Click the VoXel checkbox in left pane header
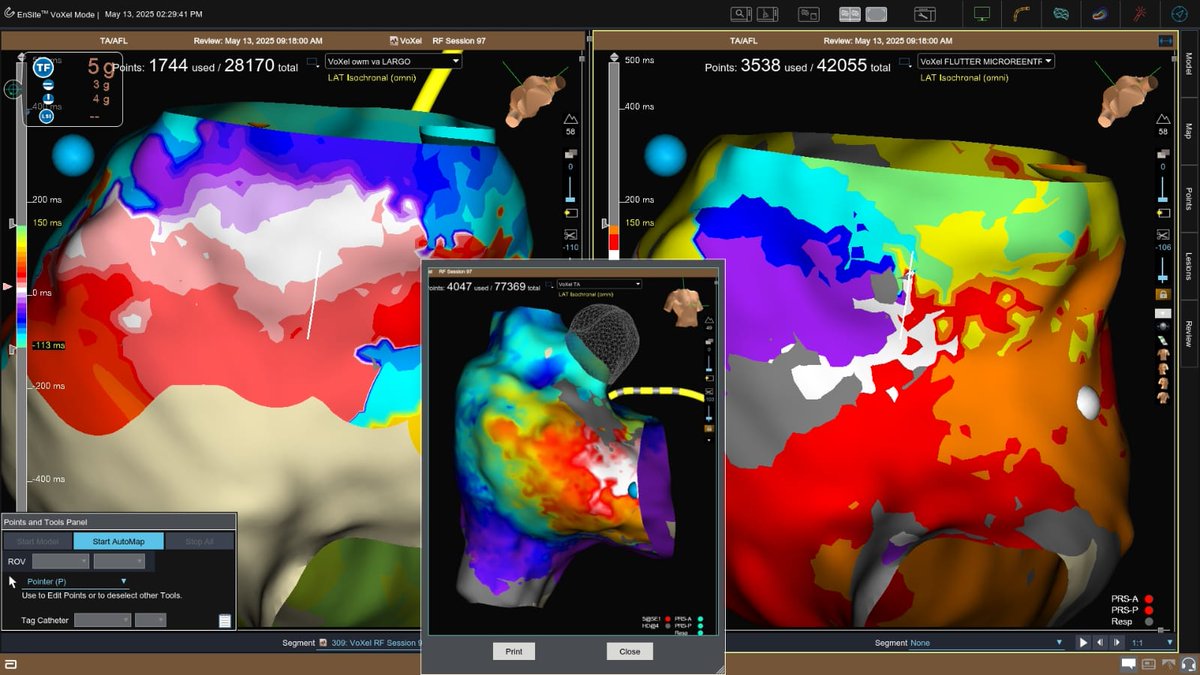 (x=393, y=41)
